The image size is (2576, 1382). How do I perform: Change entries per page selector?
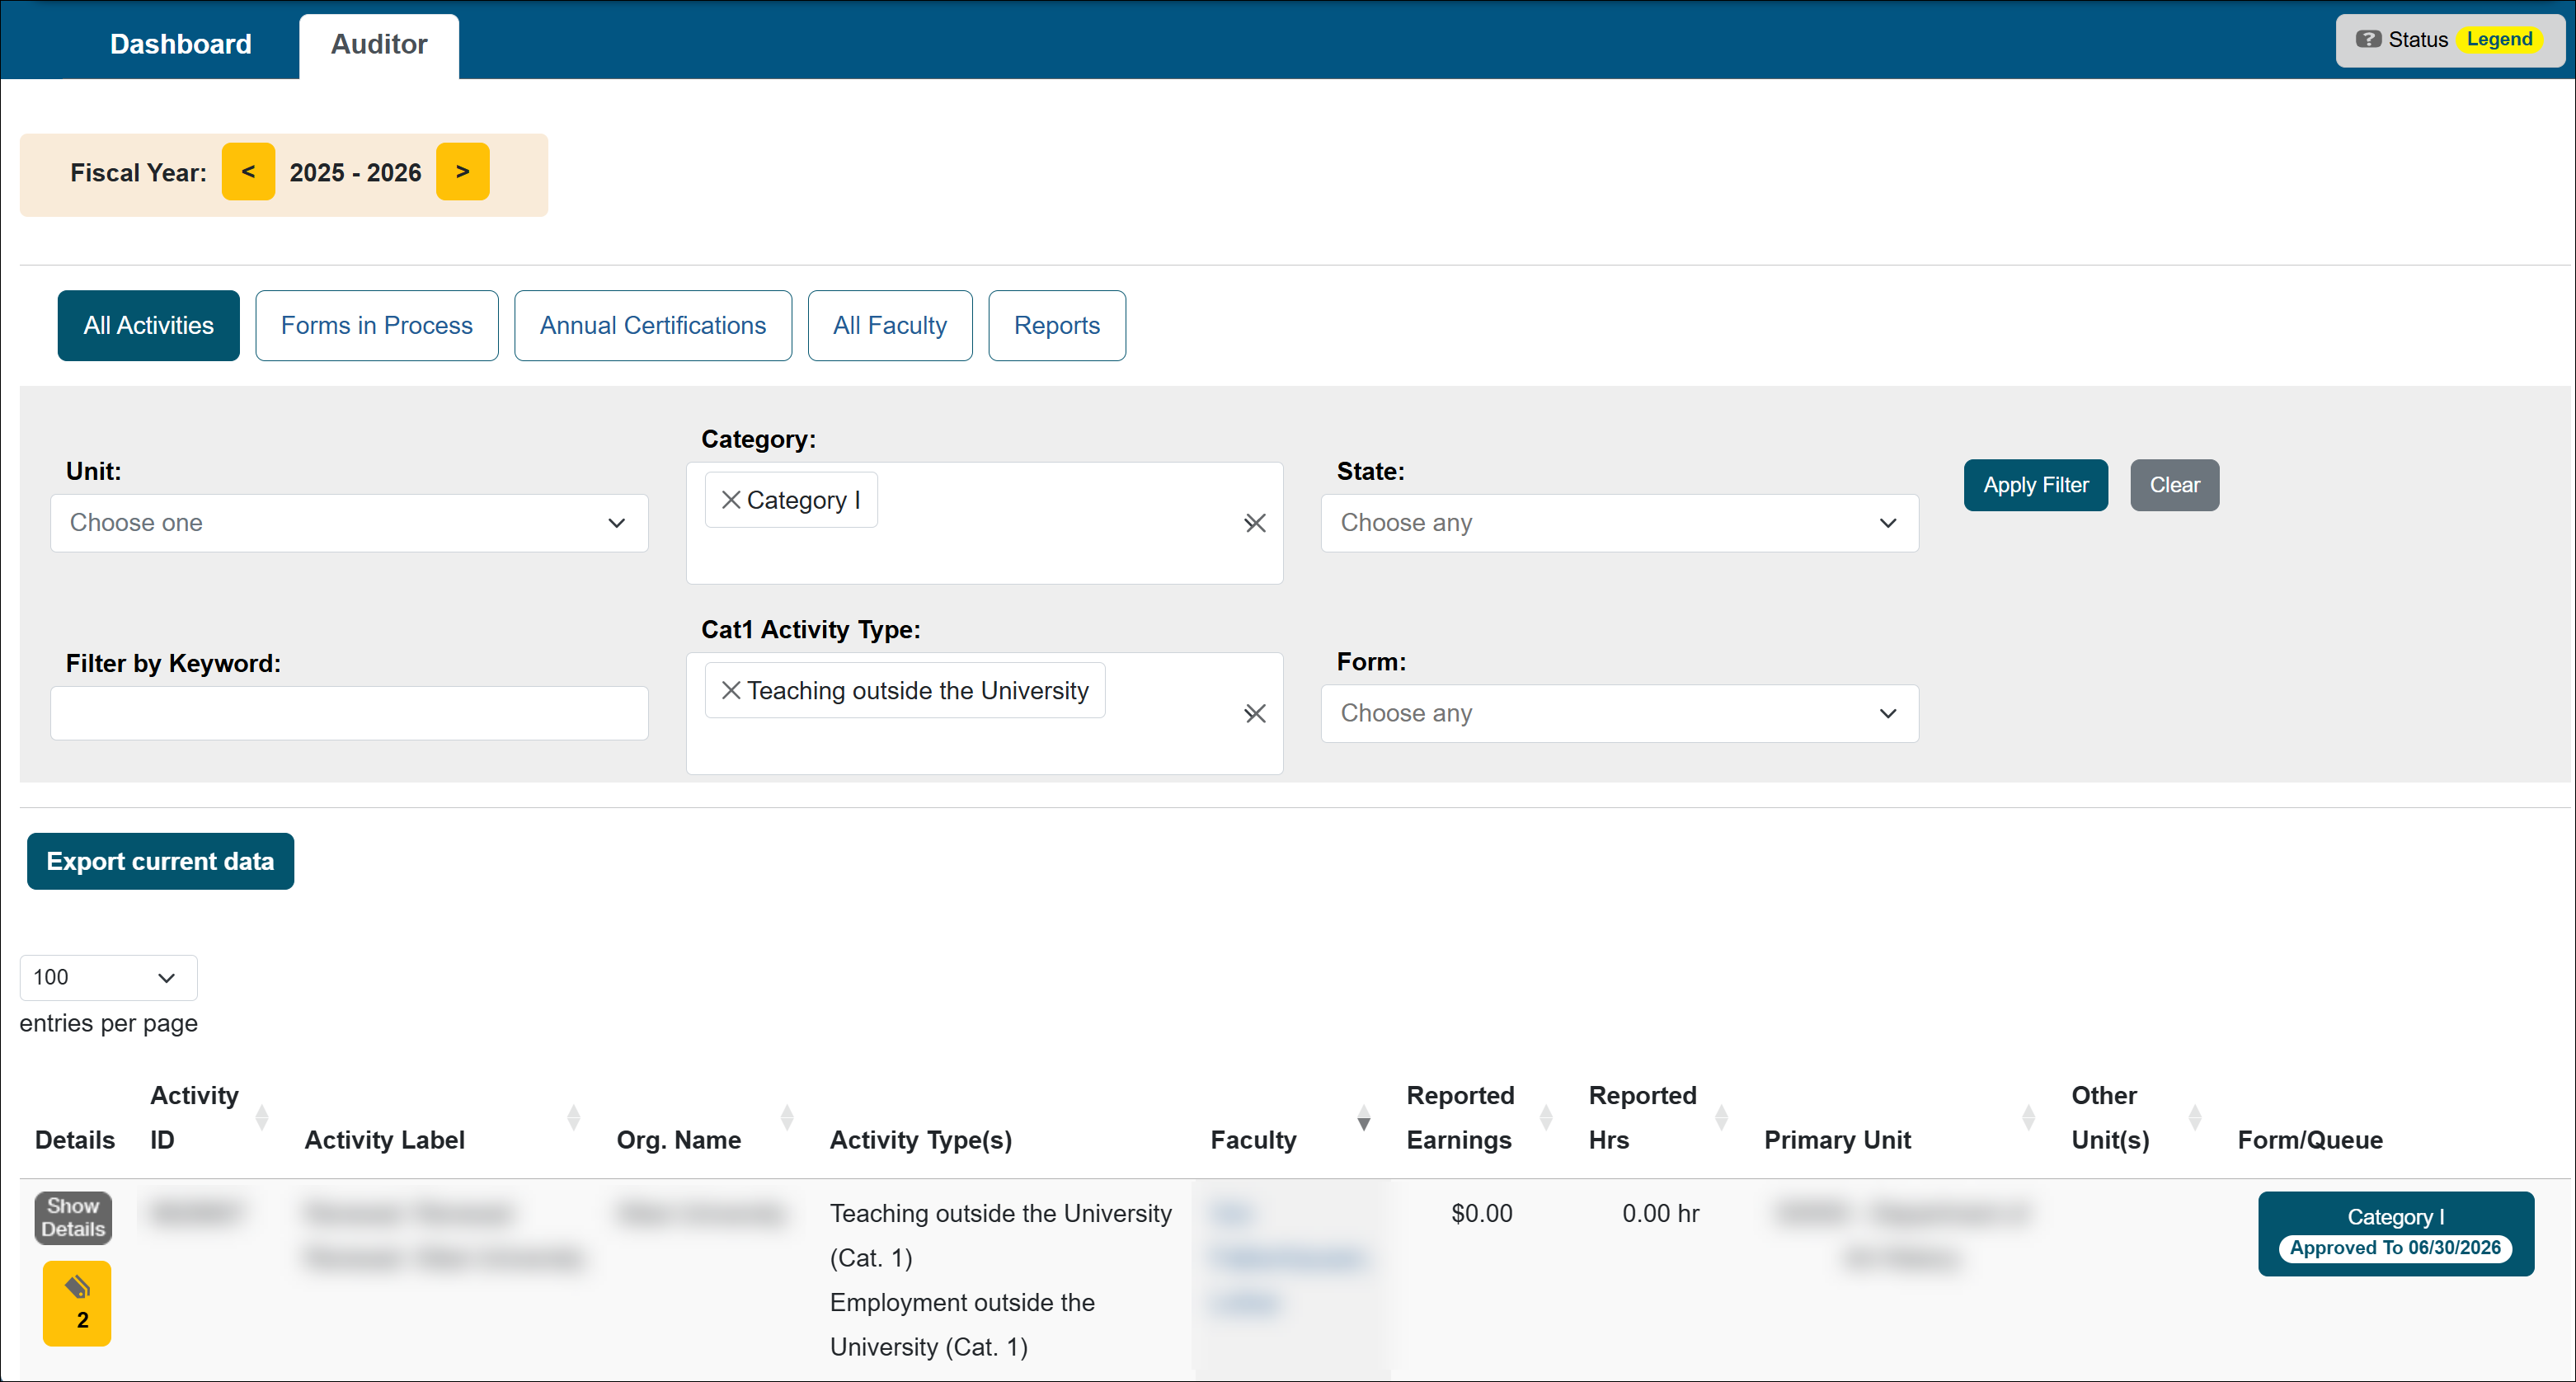(x=108, y=977)
